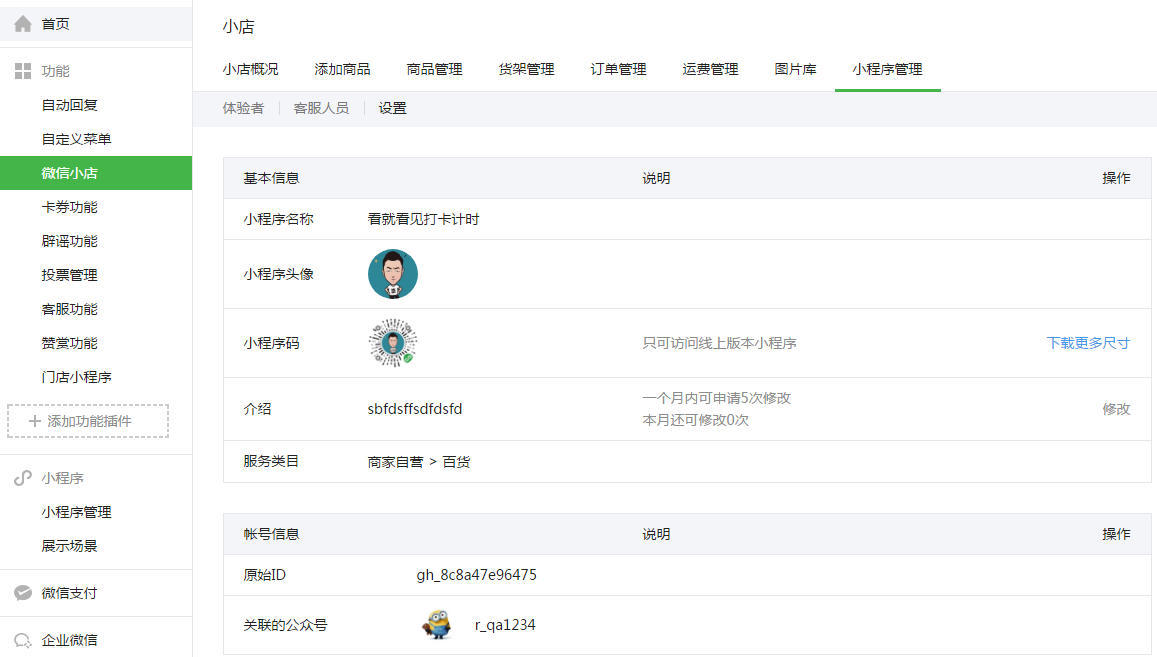Image resolution: width=1157 pixels, height=657 pixels.
Task: Click the 小程序头像 avatar image
Action: click(393, 274)
